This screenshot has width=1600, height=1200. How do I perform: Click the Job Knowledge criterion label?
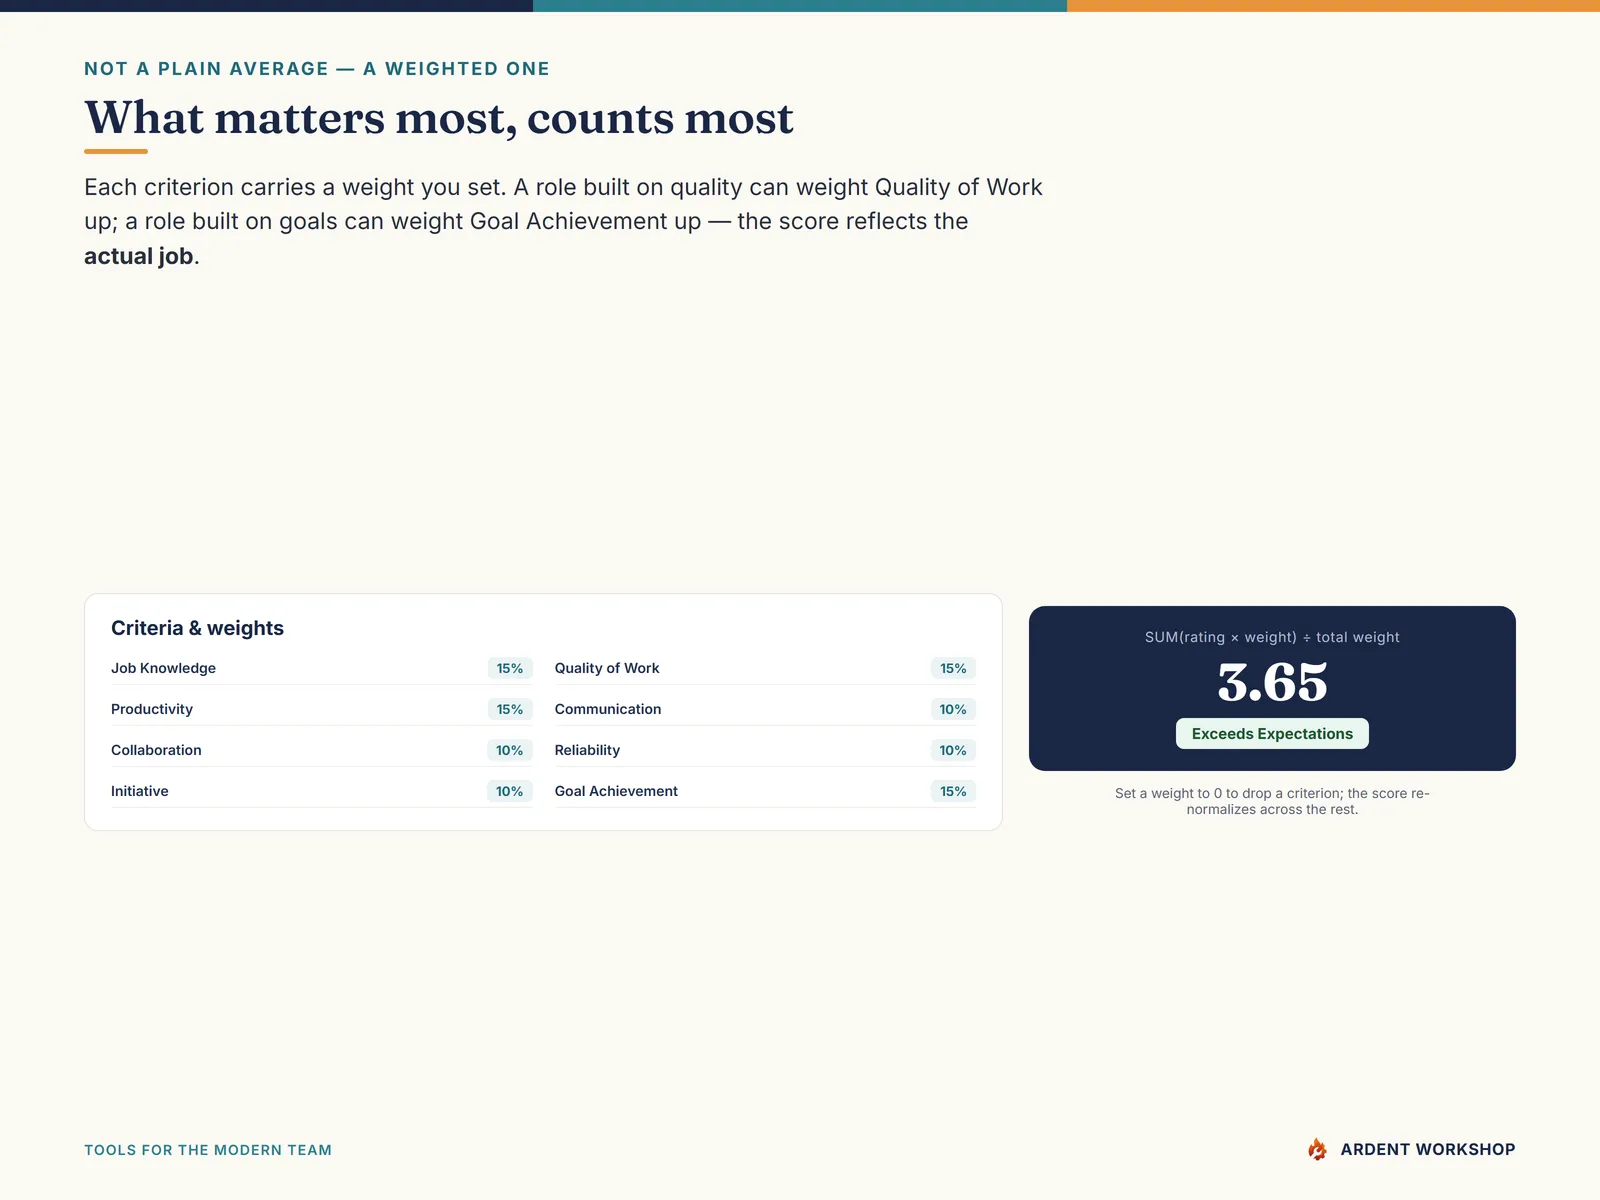point(163,668)
